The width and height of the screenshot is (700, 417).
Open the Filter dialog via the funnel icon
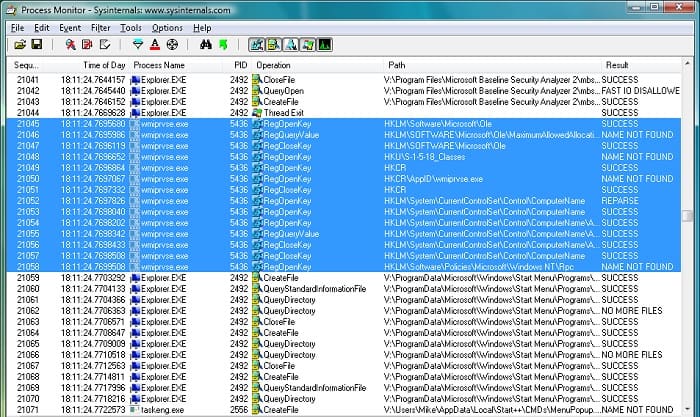pos(138,45)
